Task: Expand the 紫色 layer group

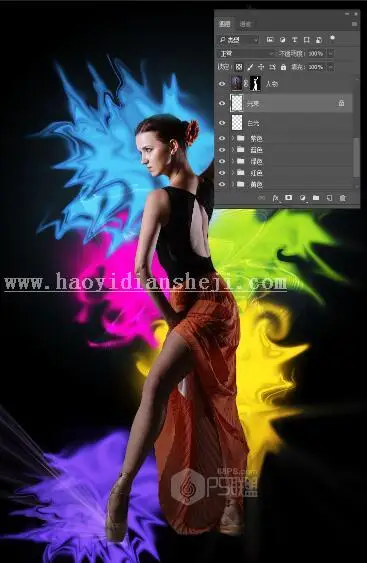Action: coord(233,138)
